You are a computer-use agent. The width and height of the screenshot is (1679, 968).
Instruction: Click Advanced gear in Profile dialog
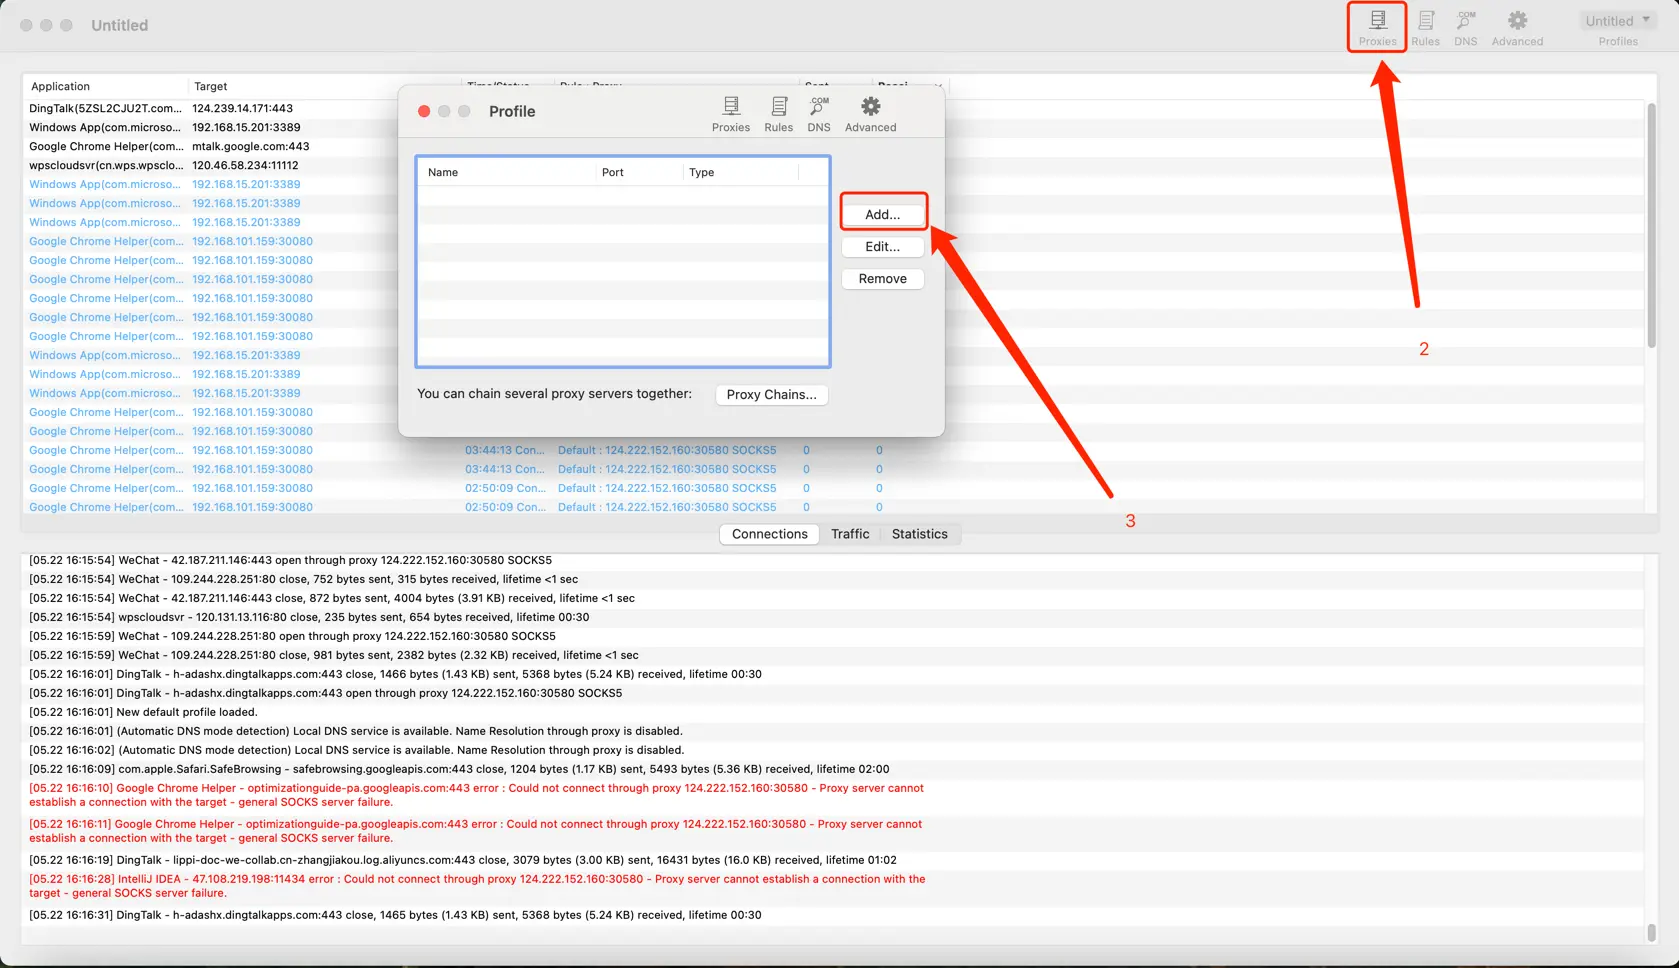(x=870, y=114)
